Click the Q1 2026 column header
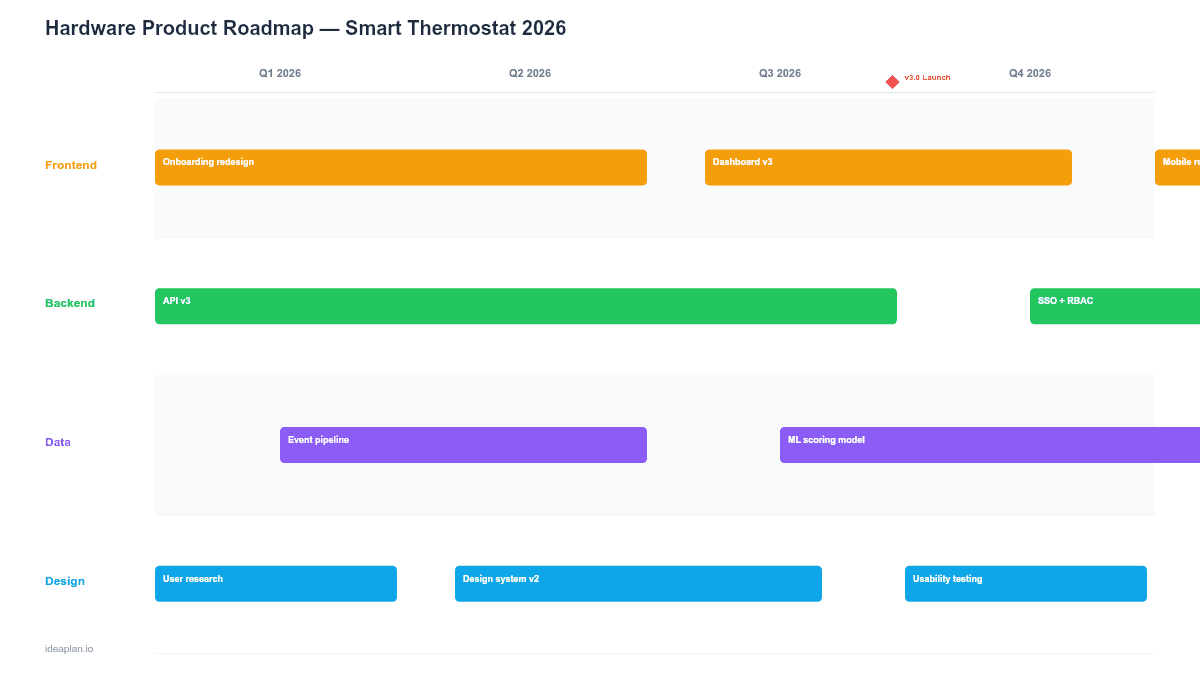This screenshot has width=1200, height=675. click(x=280, y=73)
